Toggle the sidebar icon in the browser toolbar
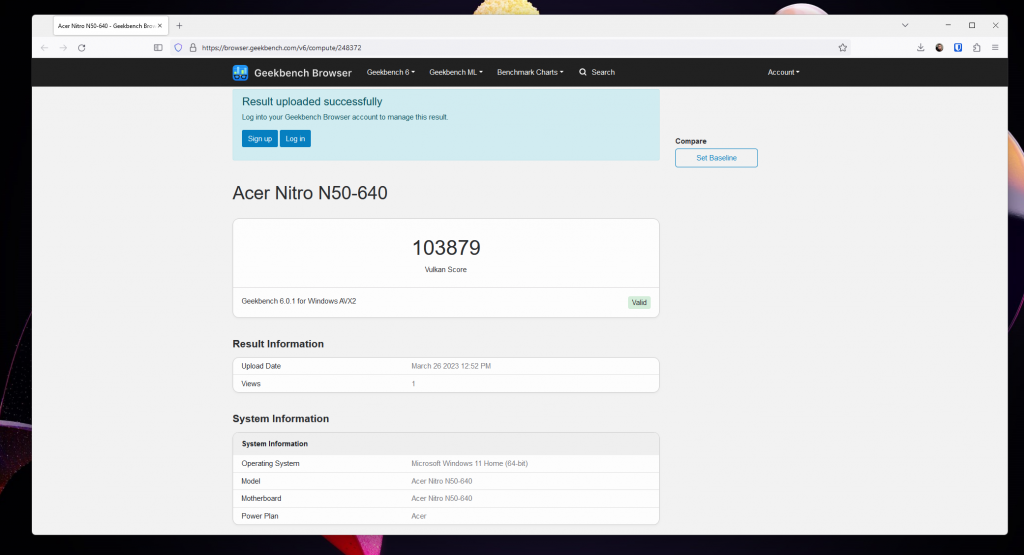The image size is (1024, 555). (158, 48)
